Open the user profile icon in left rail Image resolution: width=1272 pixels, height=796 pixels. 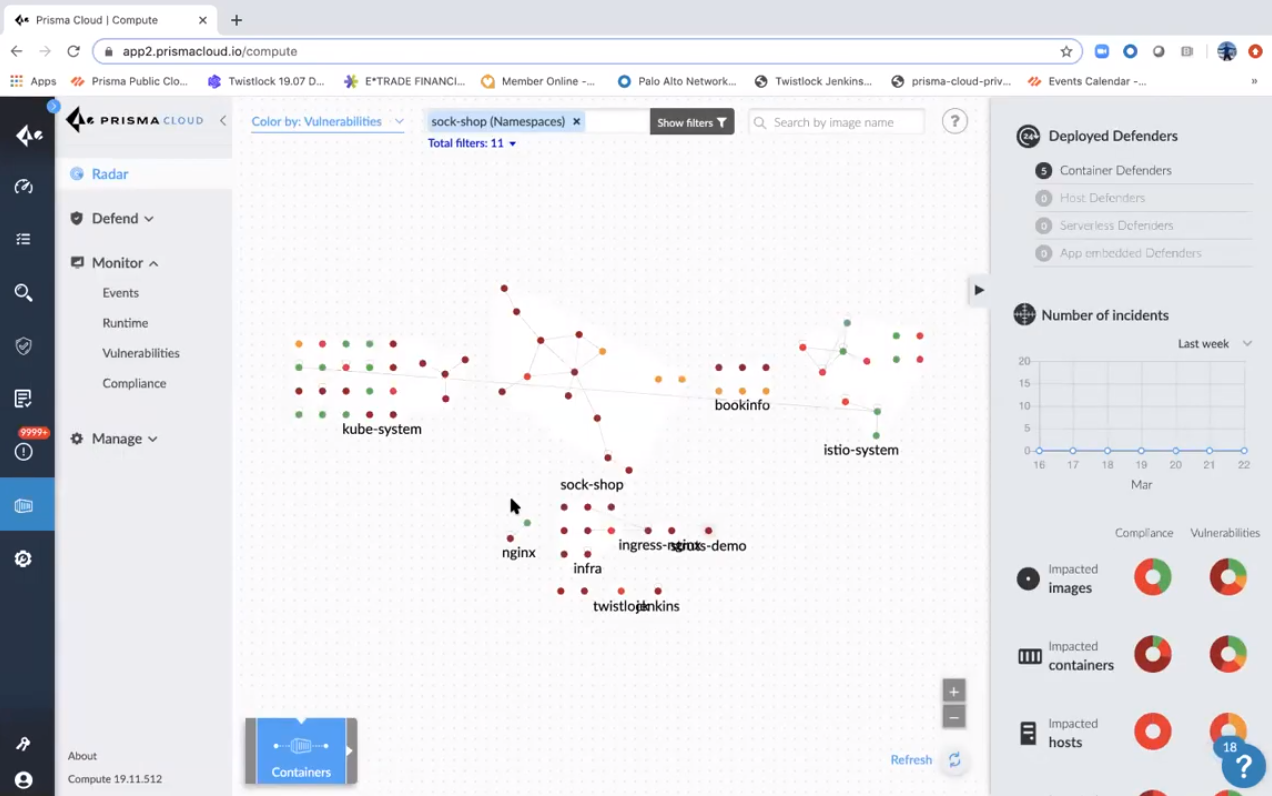click(x=24, y=780)
